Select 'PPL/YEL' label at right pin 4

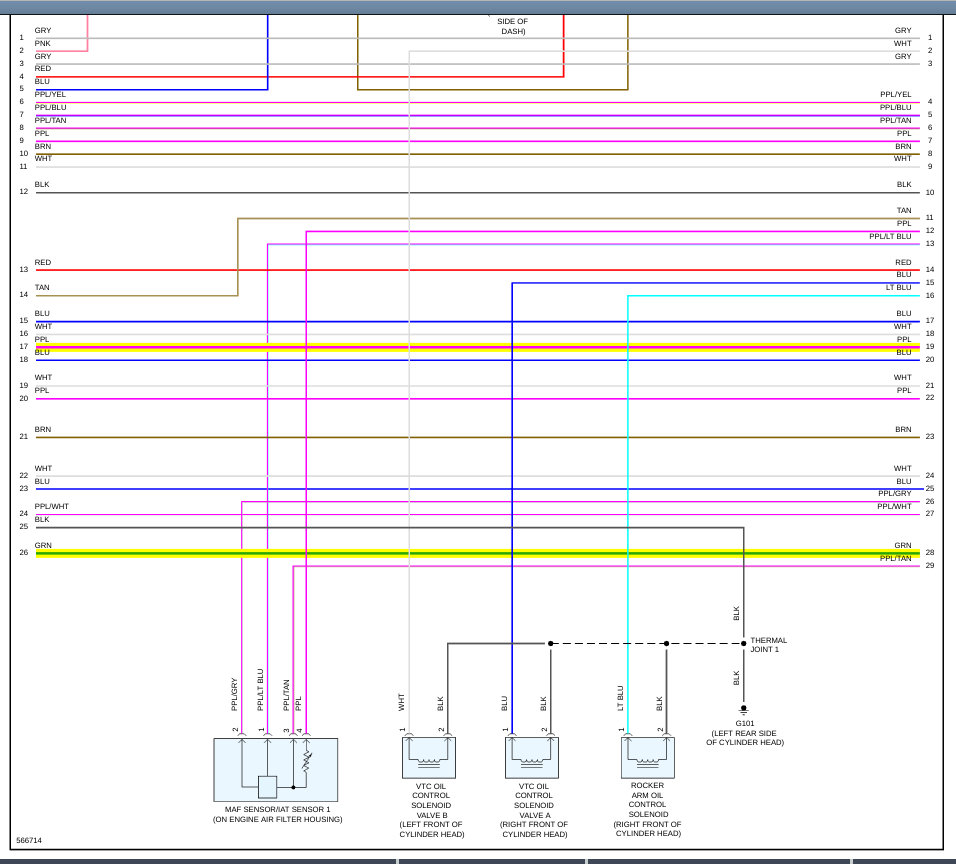(896, 94)
